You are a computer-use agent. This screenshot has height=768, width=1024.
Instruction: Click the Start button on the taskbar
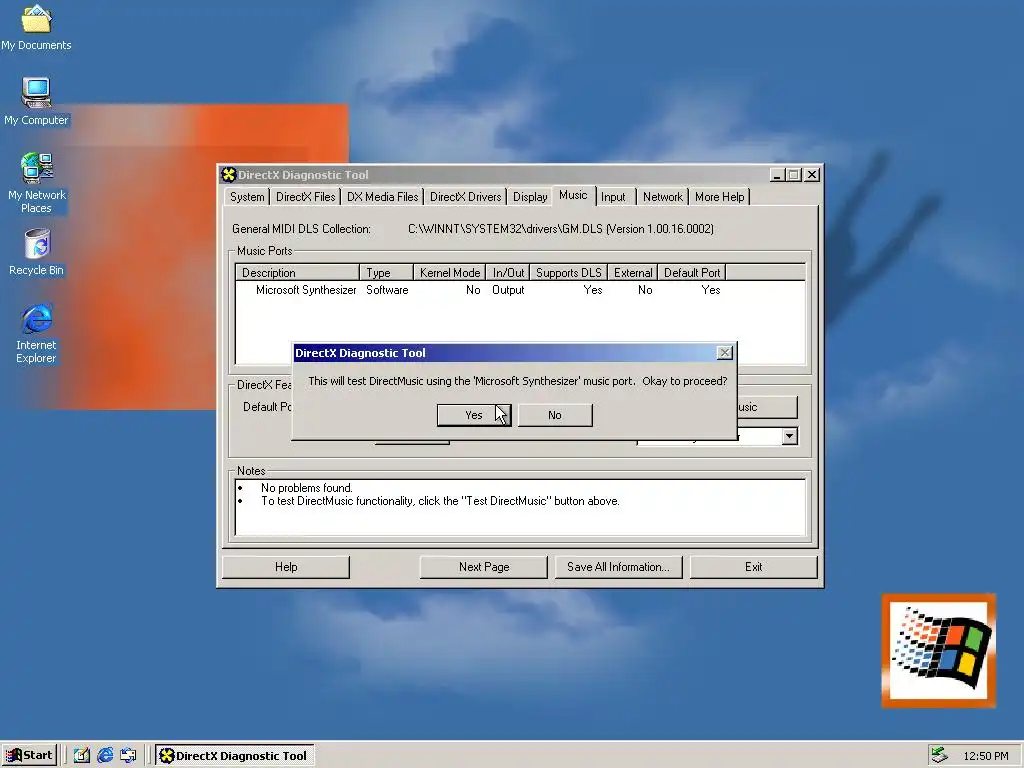click(29, 756)
